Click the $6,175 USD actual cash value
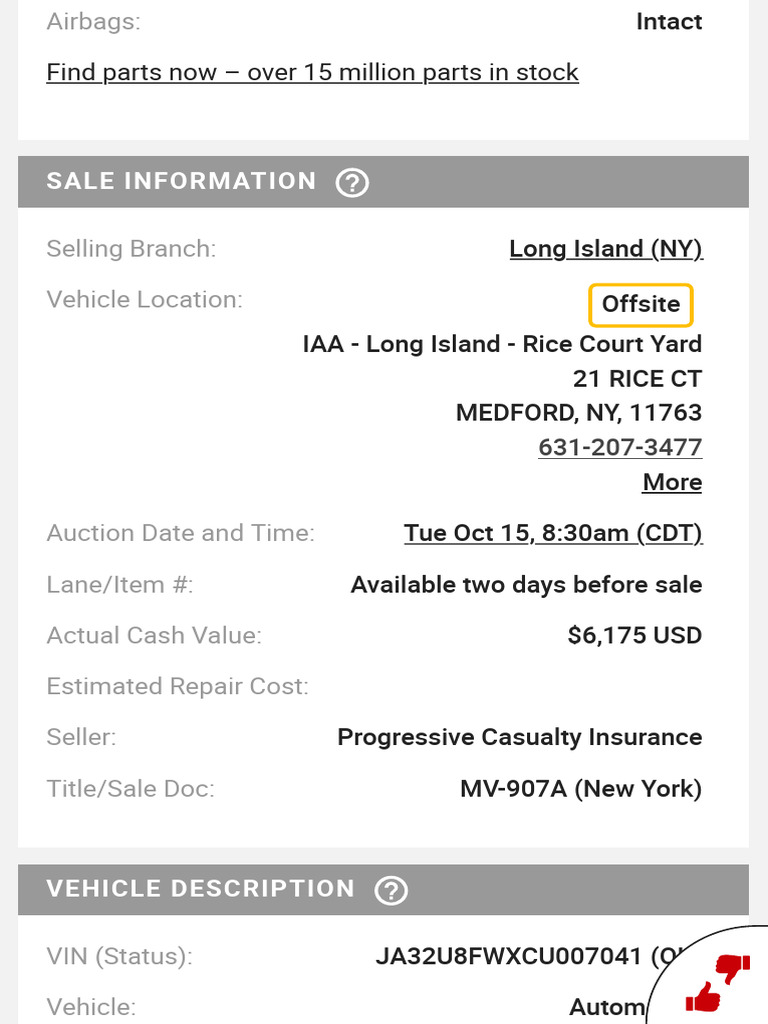 point(634,635)
